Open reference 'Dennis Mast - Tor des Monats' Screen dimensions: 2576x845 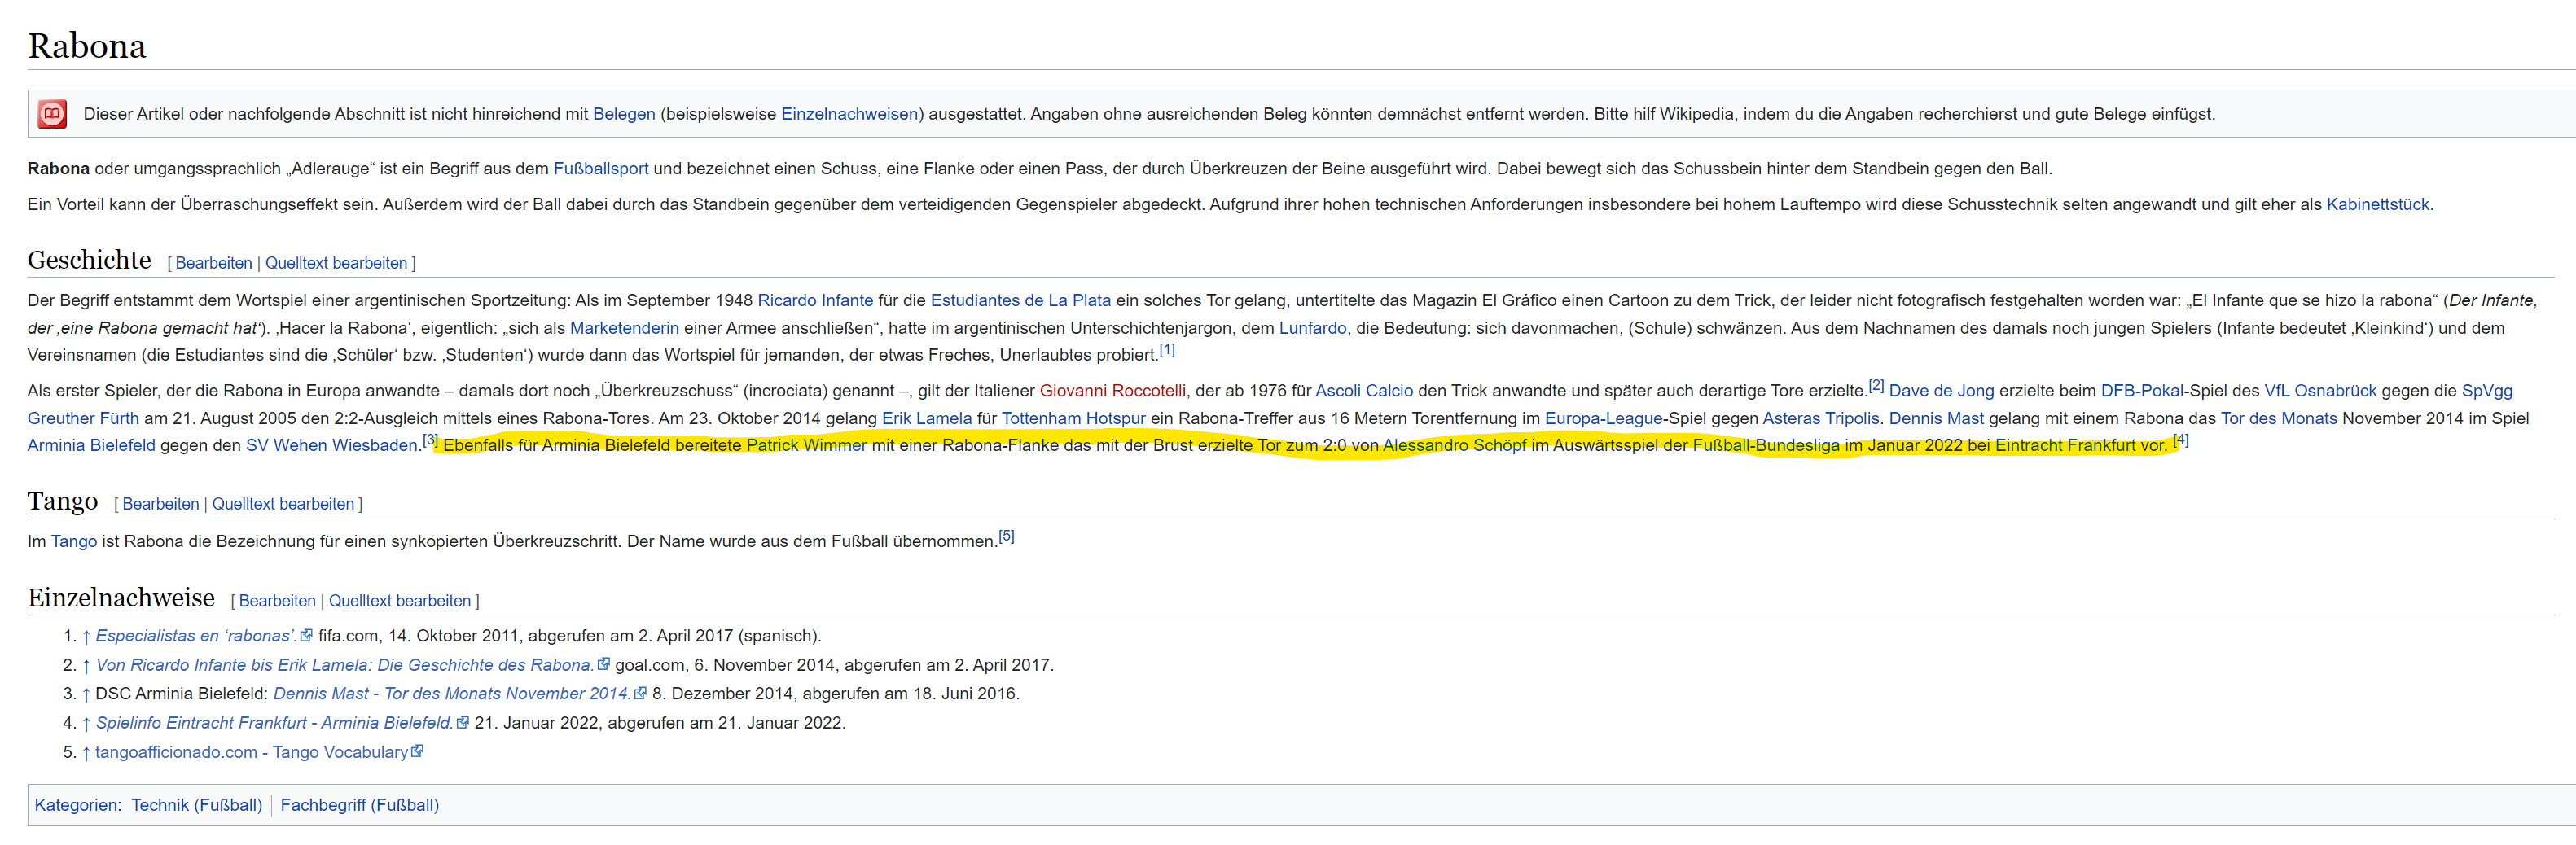452,694
